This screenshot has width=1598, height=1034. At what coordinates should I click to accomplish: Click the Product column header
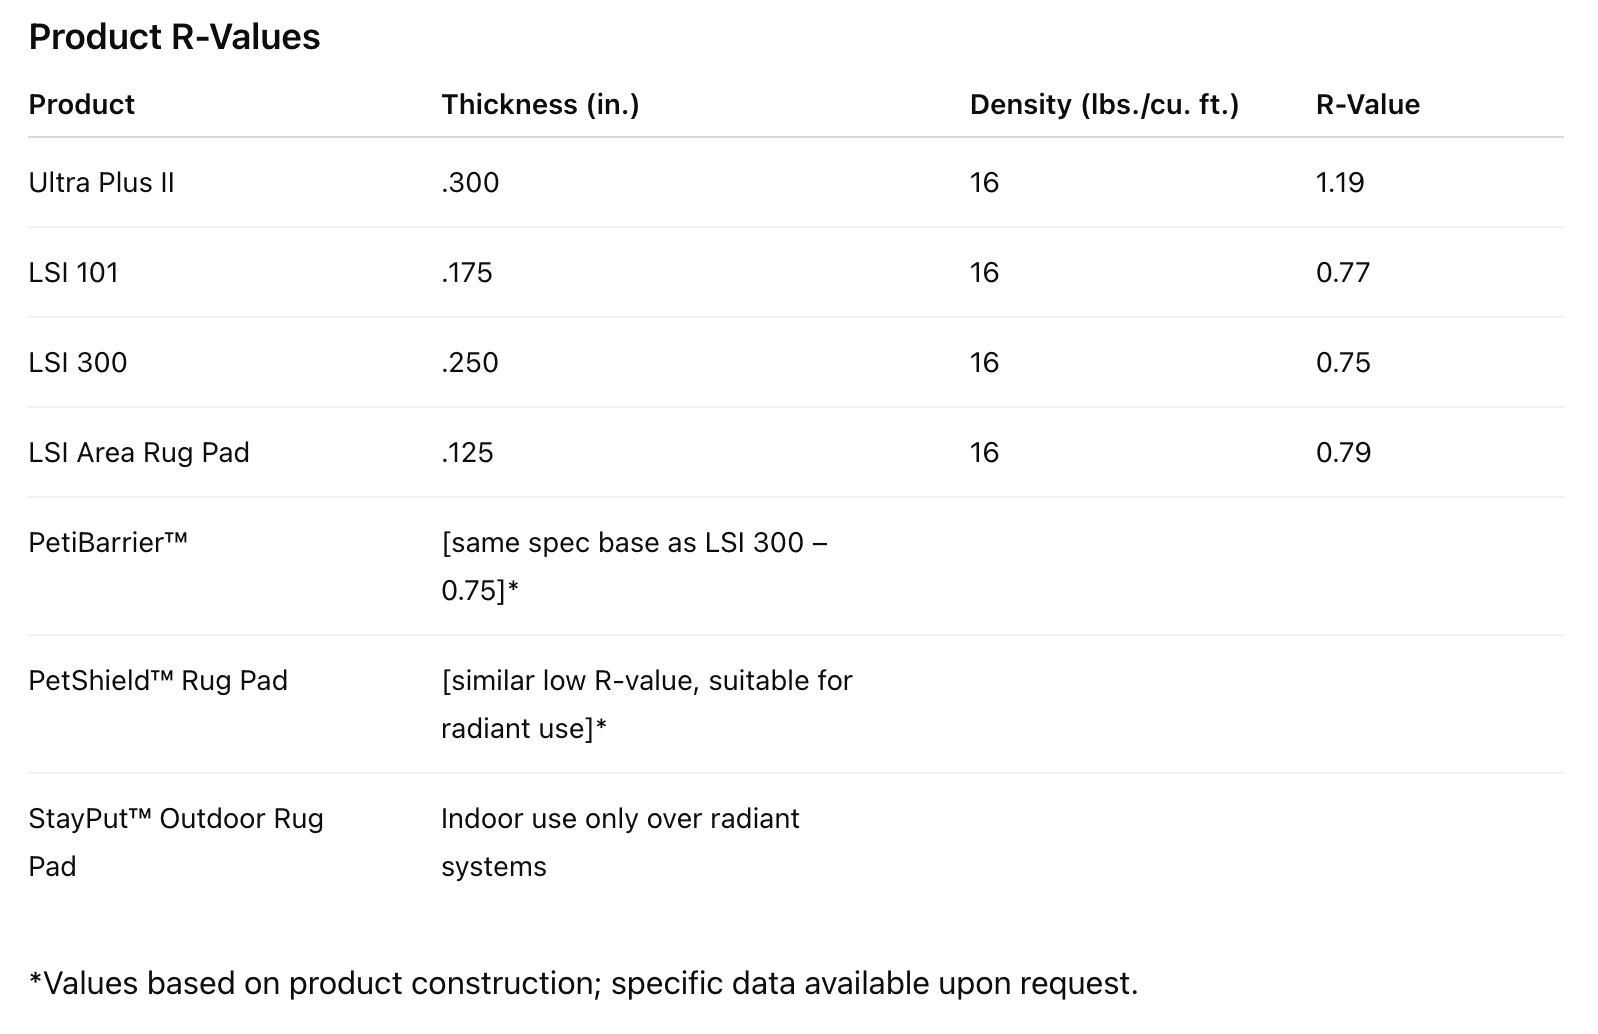(81, 104)
